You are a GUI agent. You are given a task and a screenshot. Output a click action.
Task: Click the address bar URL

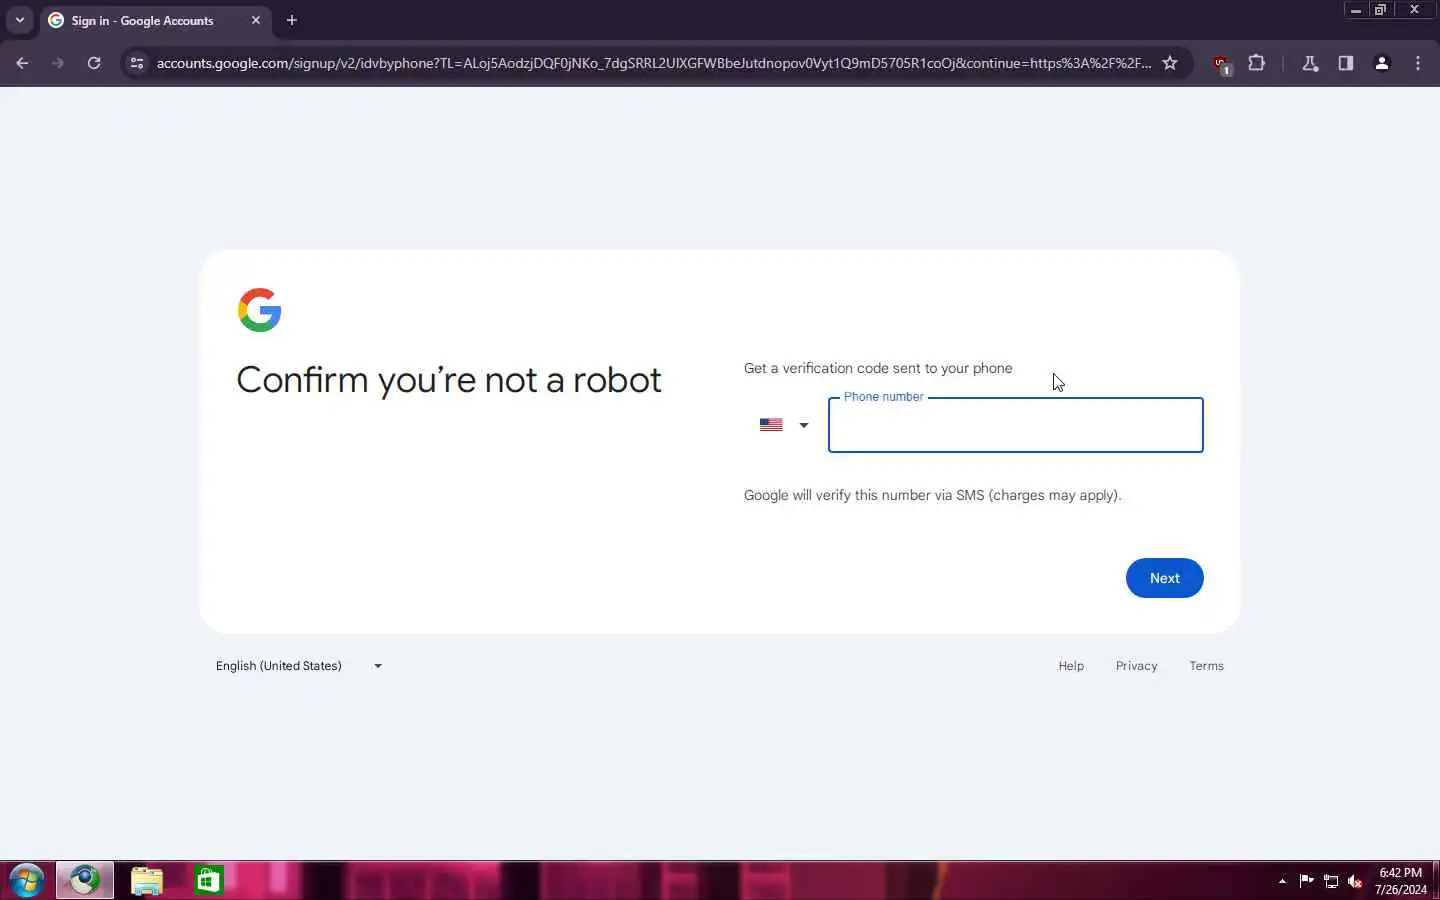pyautogui.click(x=654, y=63)
